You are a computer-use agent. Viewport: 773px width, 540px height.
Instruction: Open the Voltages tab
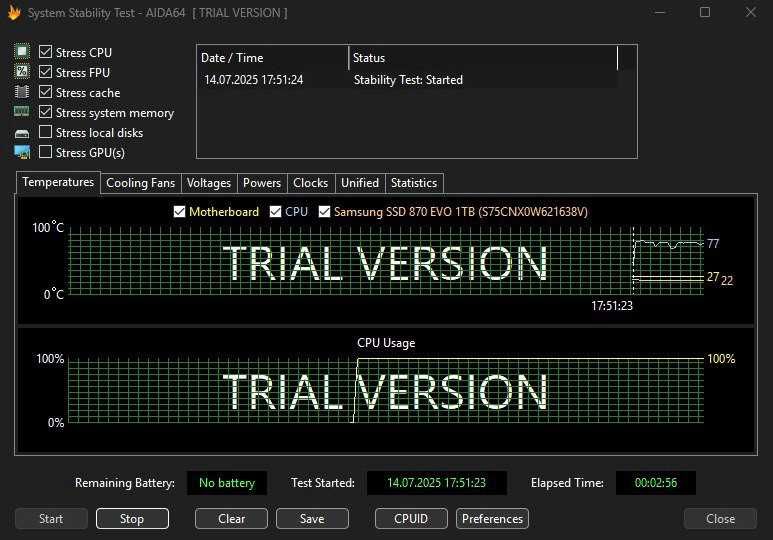pyautogui.click(x=209, y=183)
